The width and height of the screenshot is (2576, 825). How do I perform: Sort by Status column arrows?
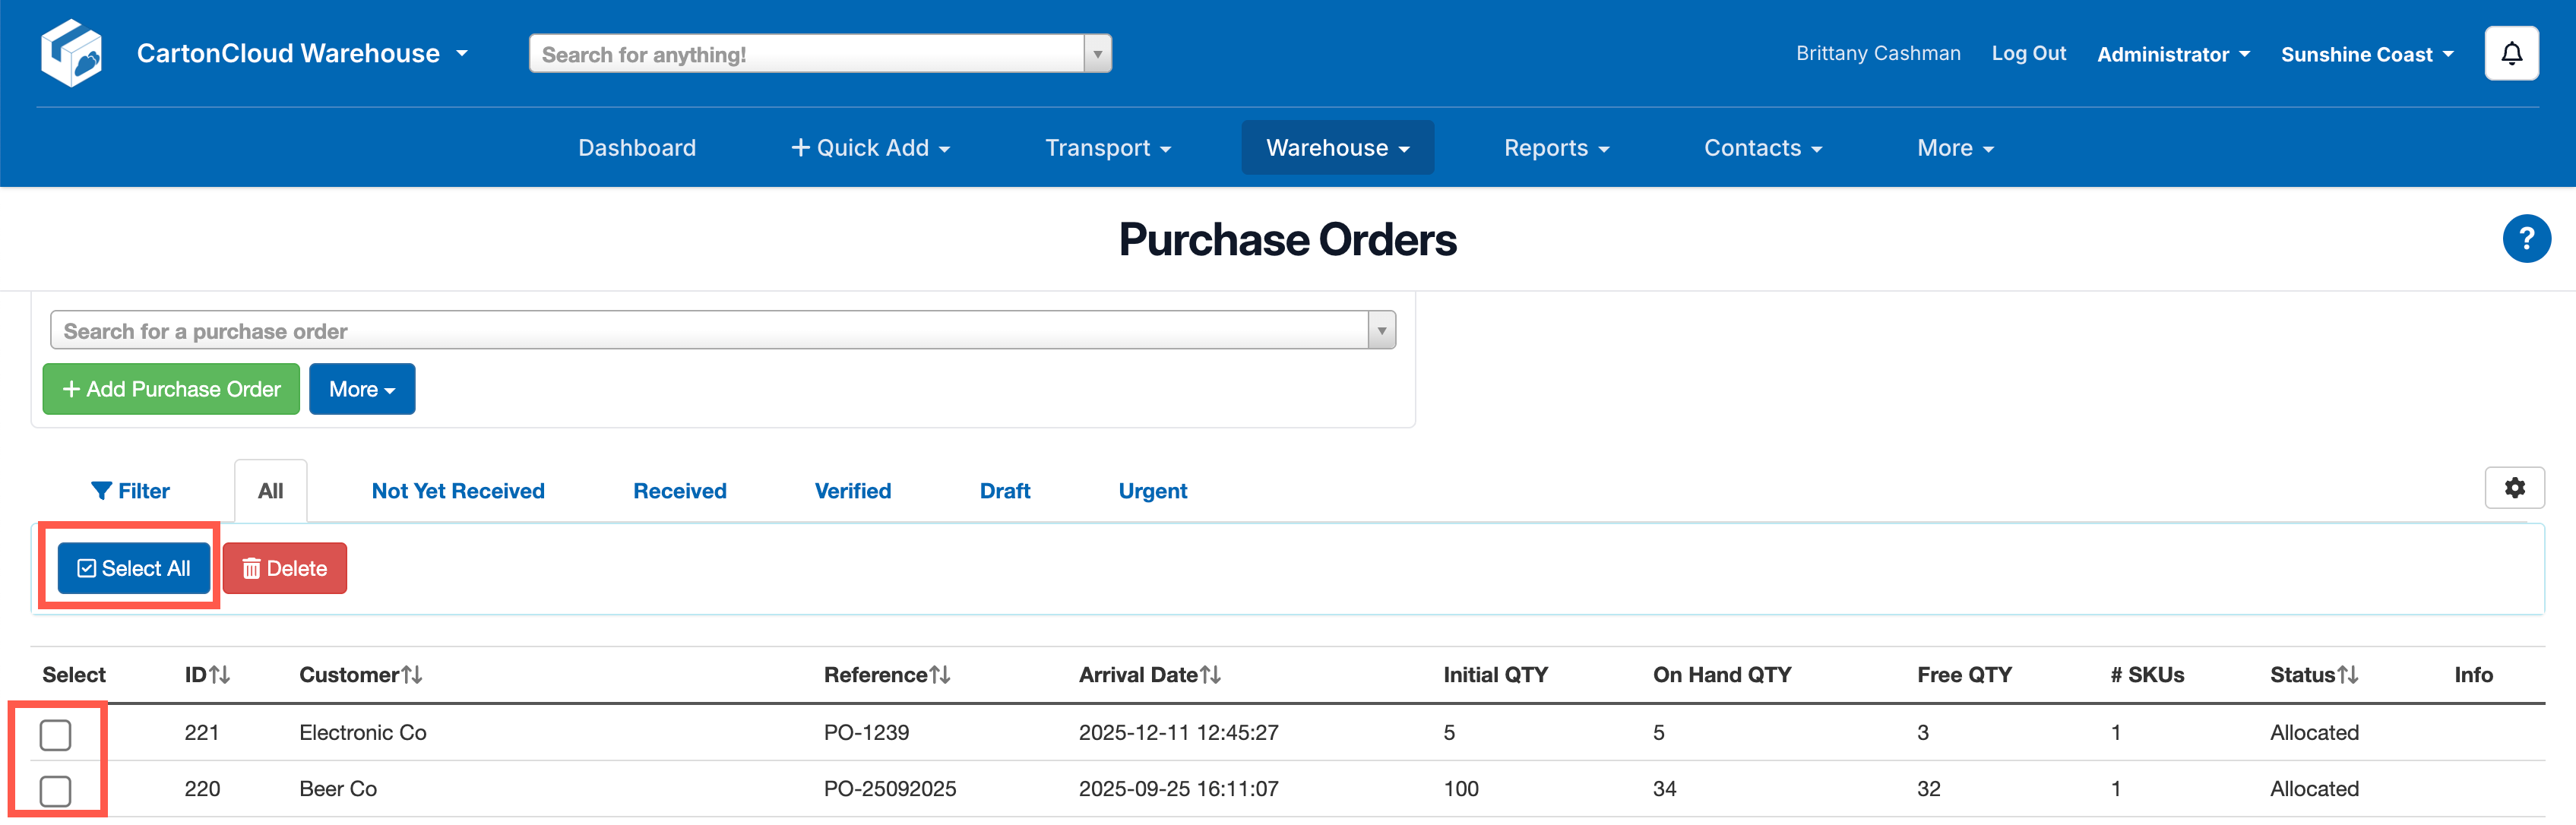(x=2347, y=675)
